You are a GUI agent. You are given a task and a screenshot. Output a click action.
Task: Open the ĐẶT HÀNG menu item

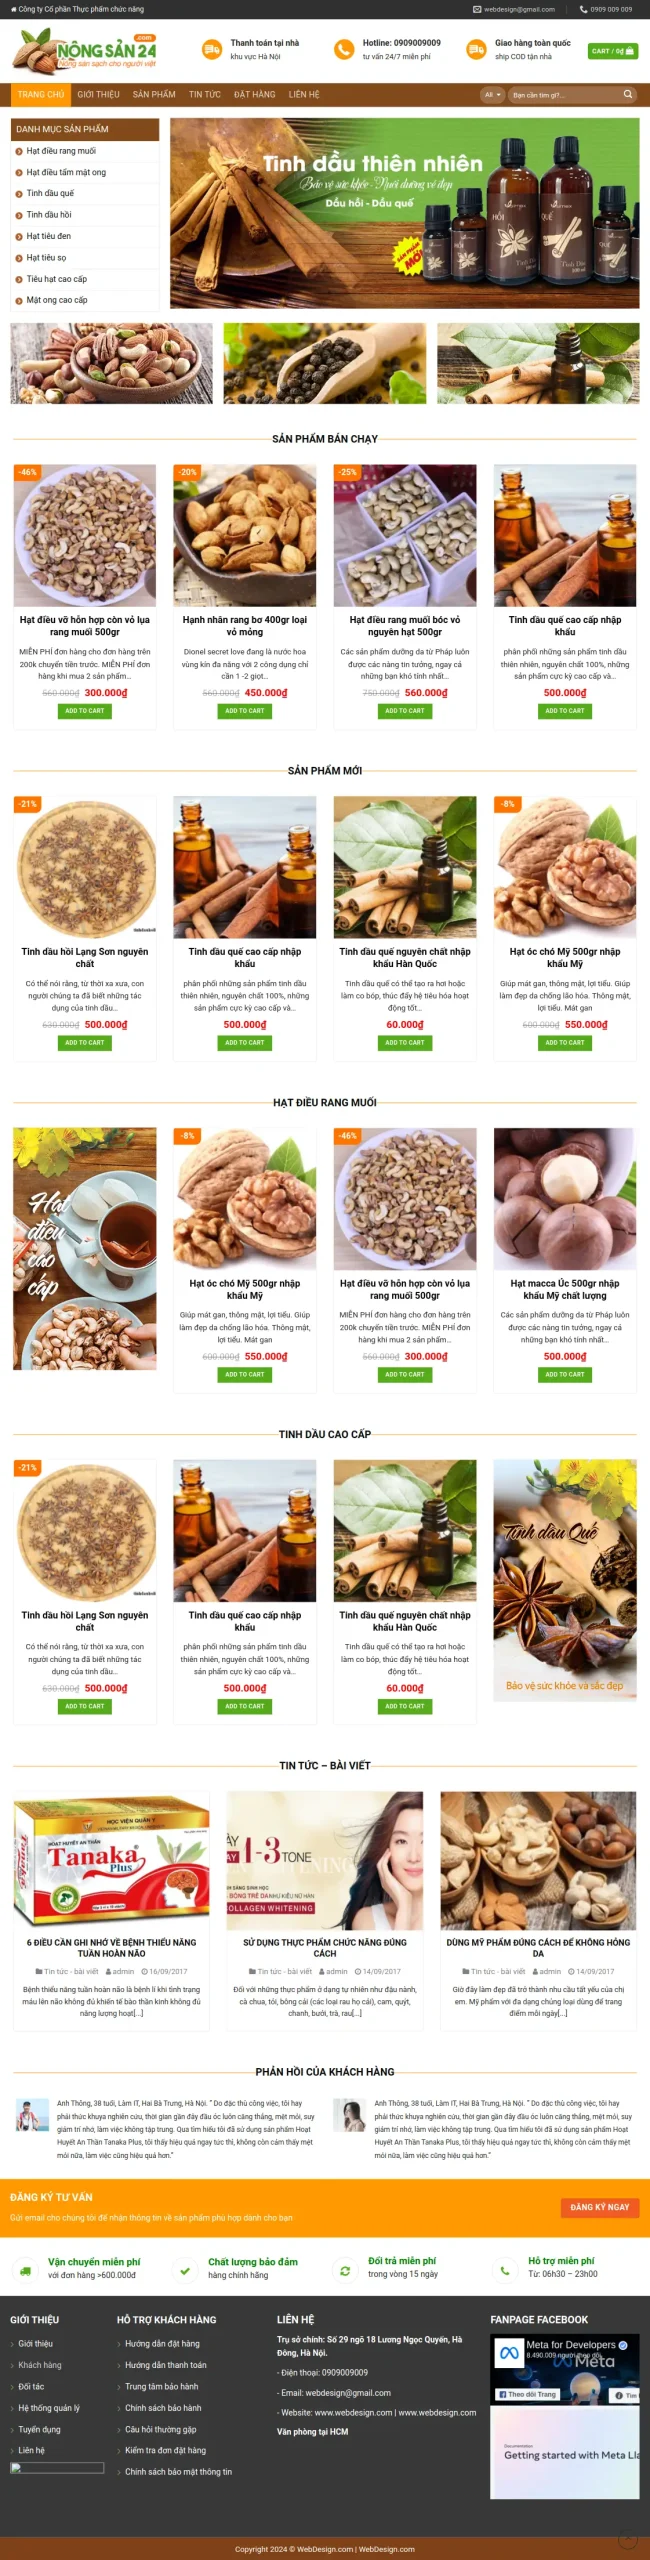coord(255,95)
